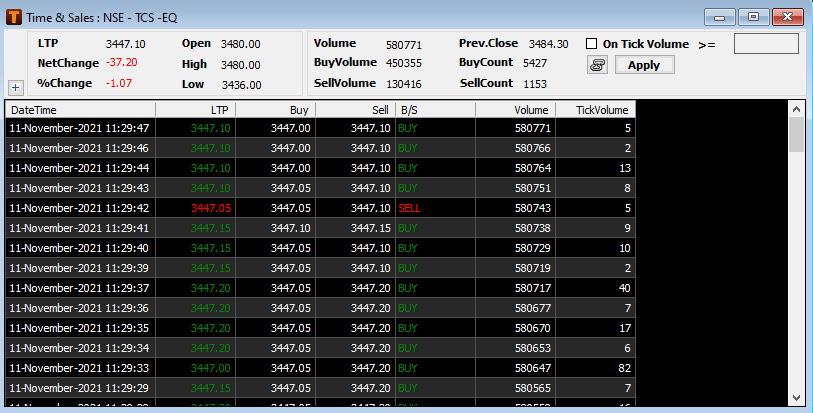Click the NetChange value -37.20
This screenshot has height=413, width=813.
[122, 63]
